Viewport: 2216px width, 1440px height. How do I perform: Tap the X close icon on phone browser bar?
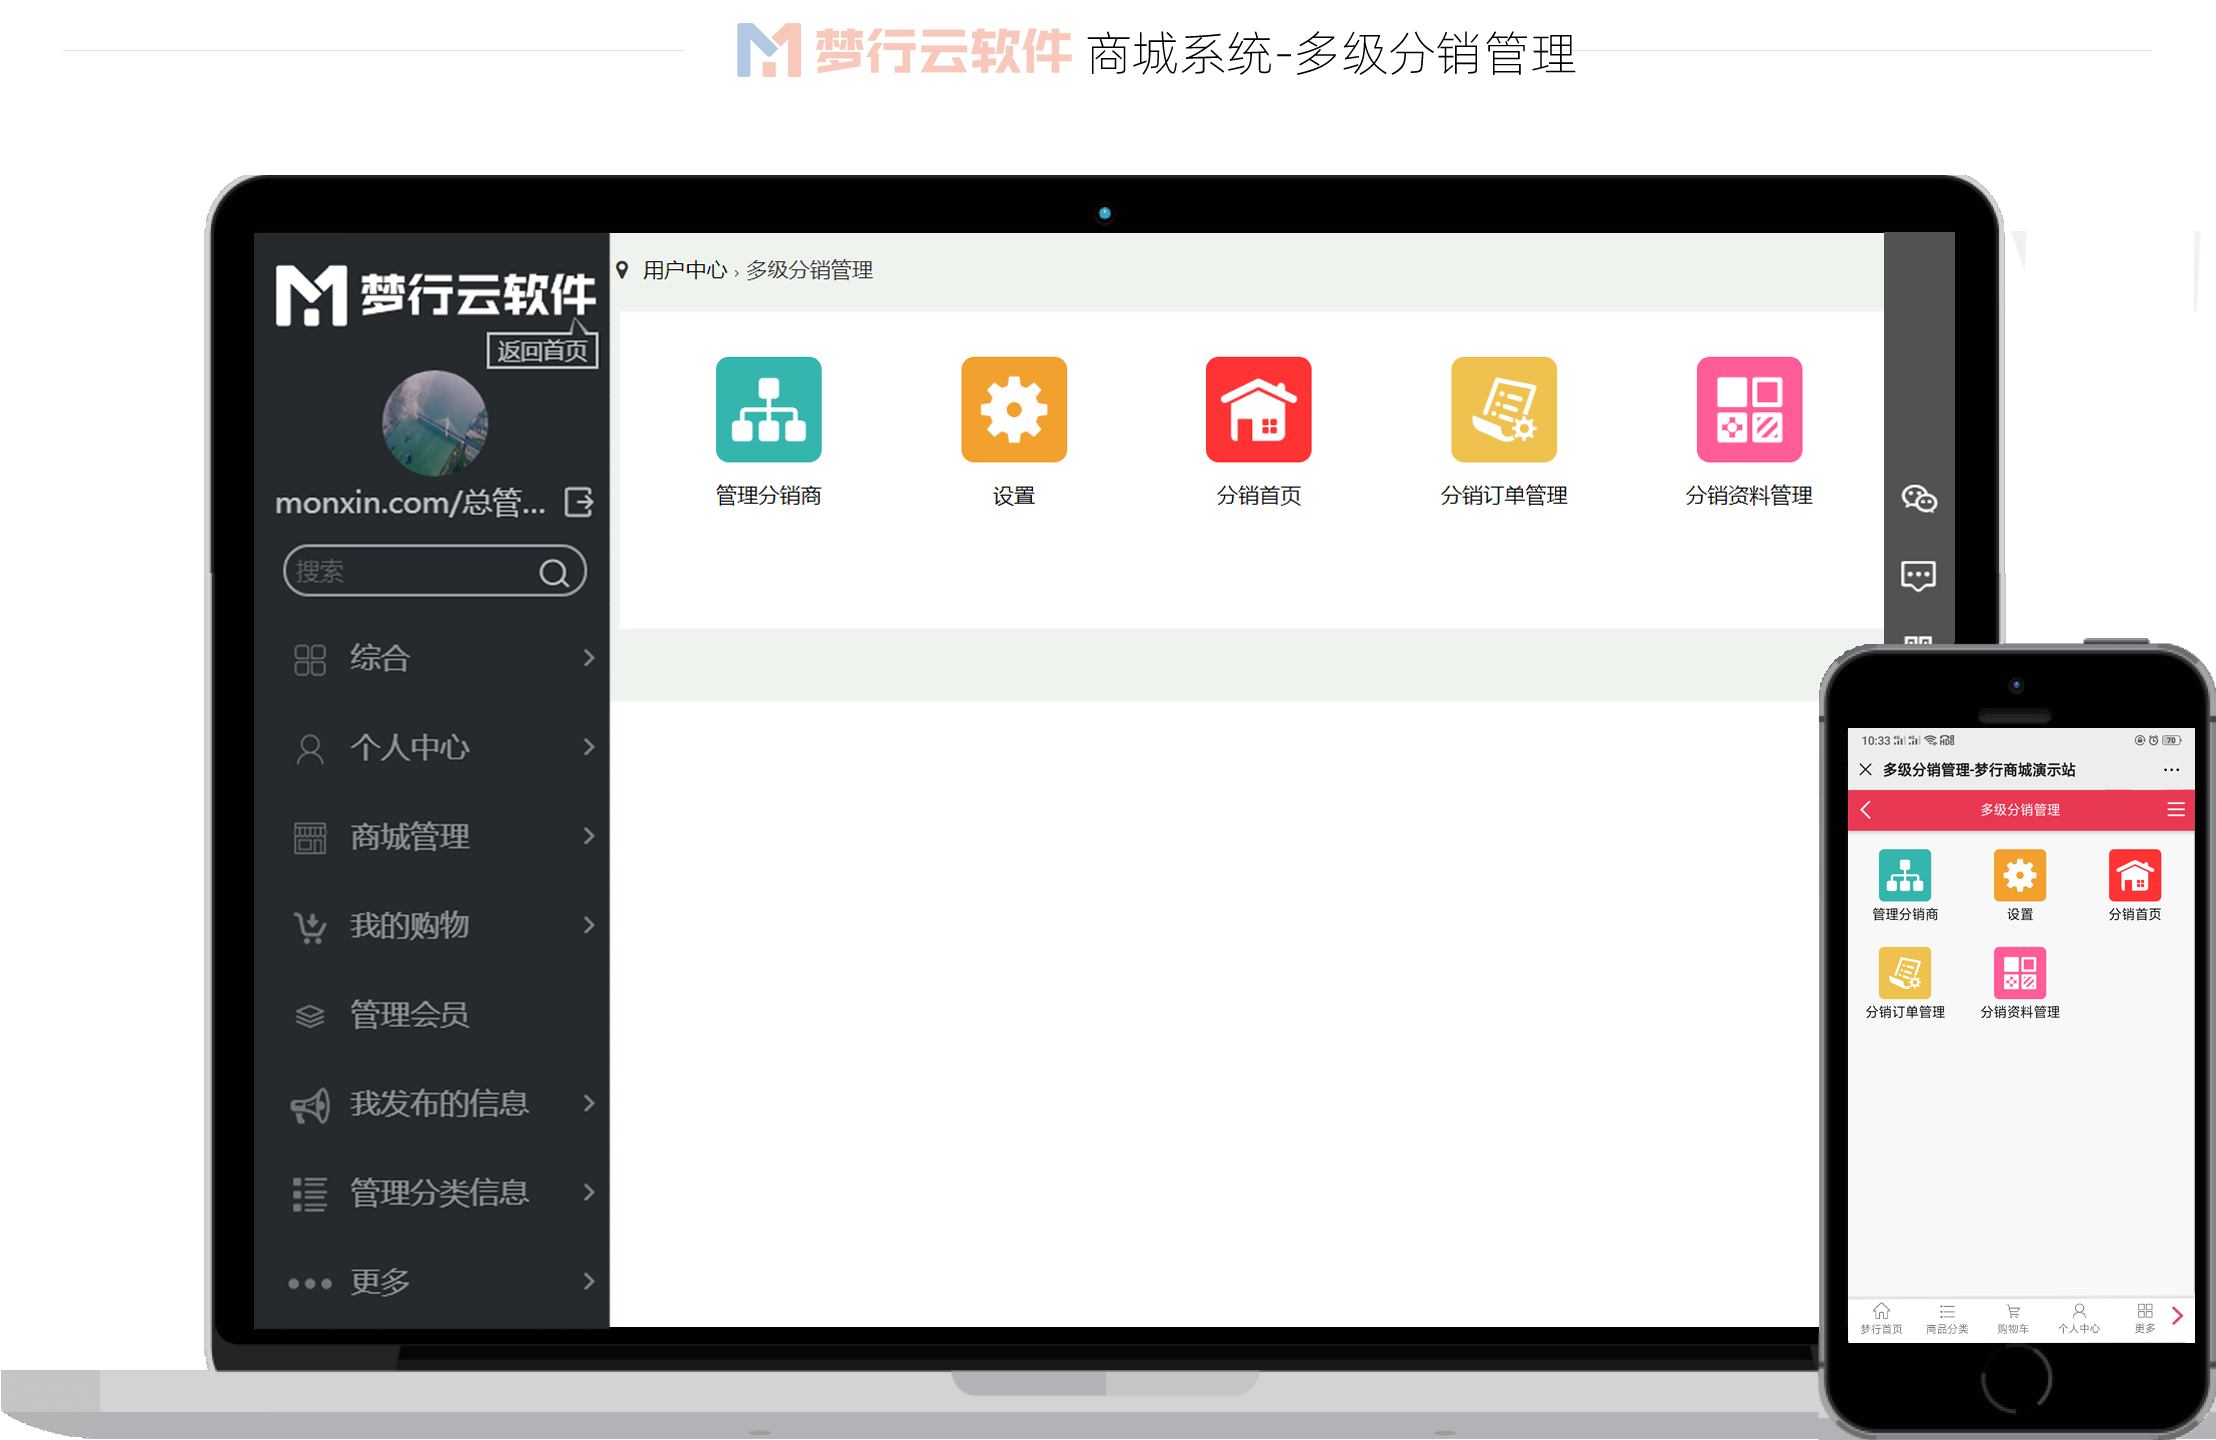(x=1865, y=769)
